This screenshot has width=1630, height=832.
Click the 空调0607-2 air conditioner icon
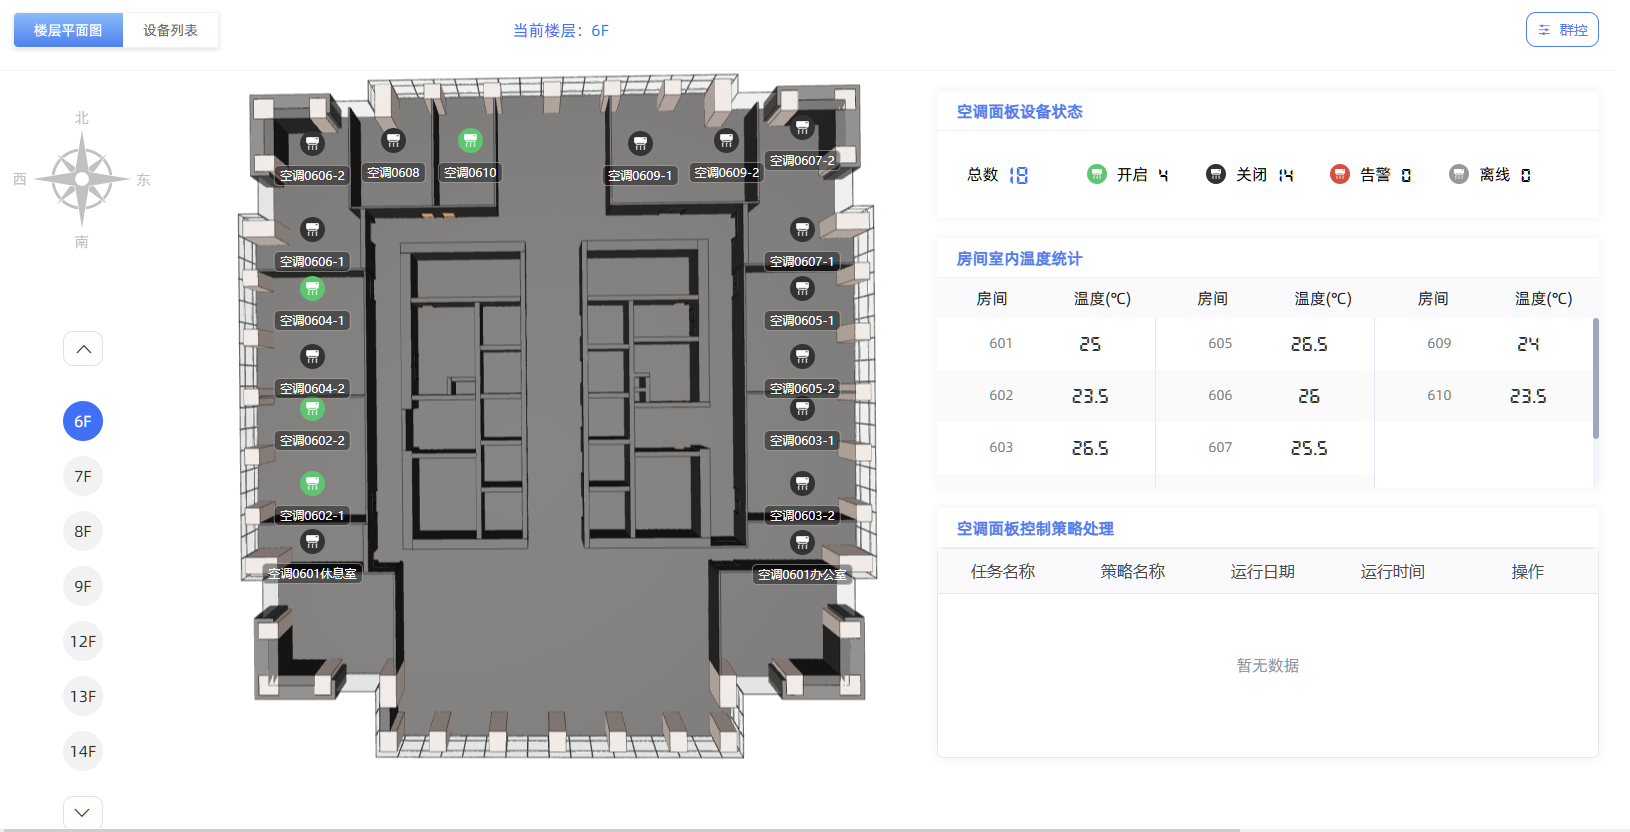click(802, 128)
